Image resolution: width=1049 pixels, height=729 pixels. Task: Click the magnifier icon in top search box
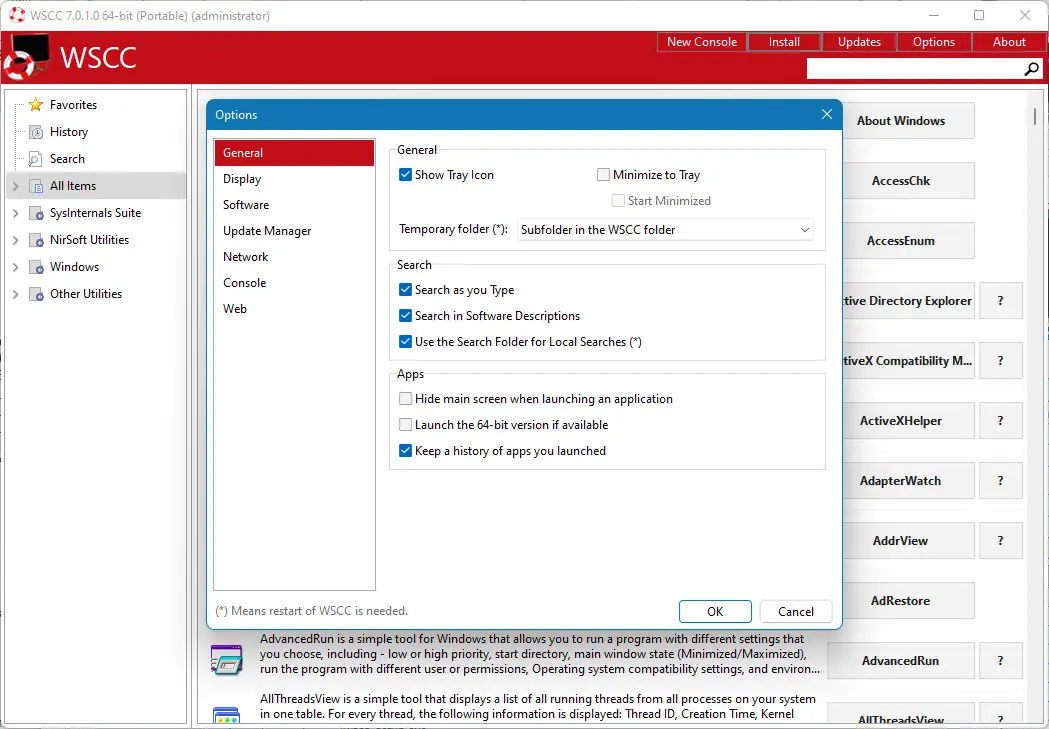[1031, 69]
